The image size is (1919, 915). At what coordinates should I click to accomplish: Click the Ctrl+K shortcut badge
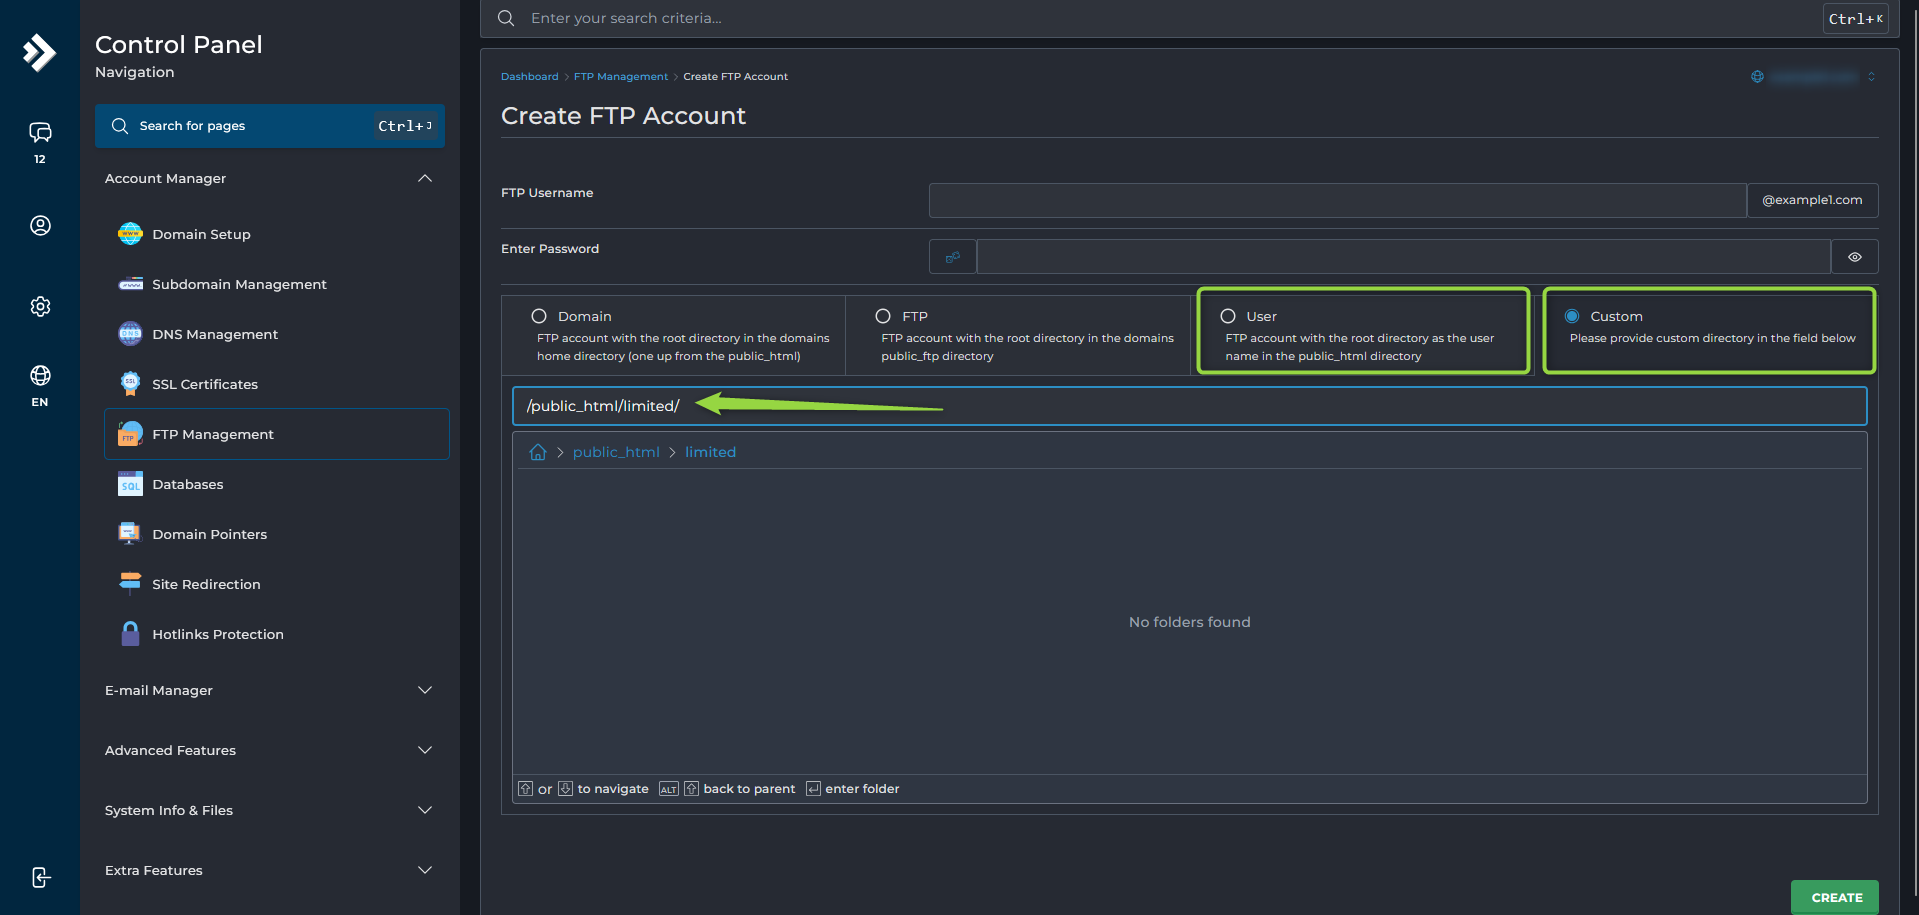coord(1855,19)
